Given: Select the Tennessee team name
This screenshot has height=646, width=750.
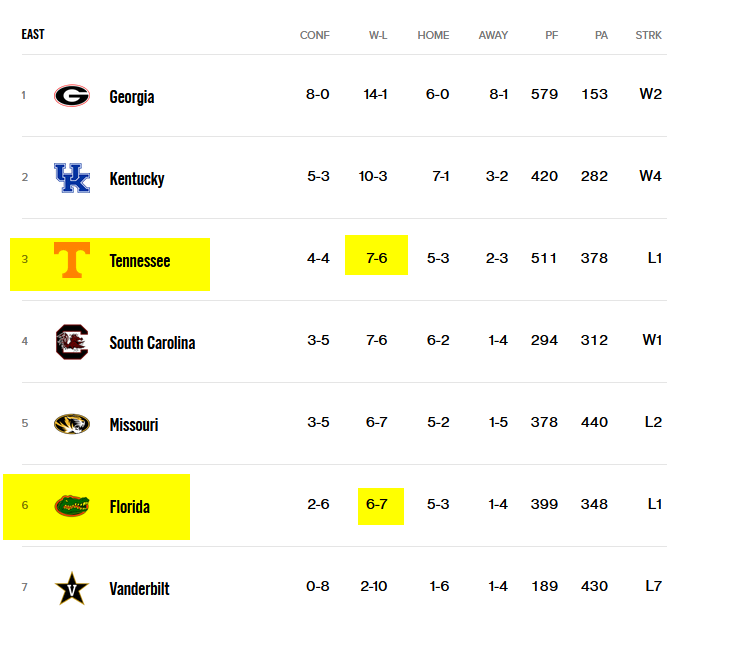Looking at the screenshot, I should coord(140,261).
